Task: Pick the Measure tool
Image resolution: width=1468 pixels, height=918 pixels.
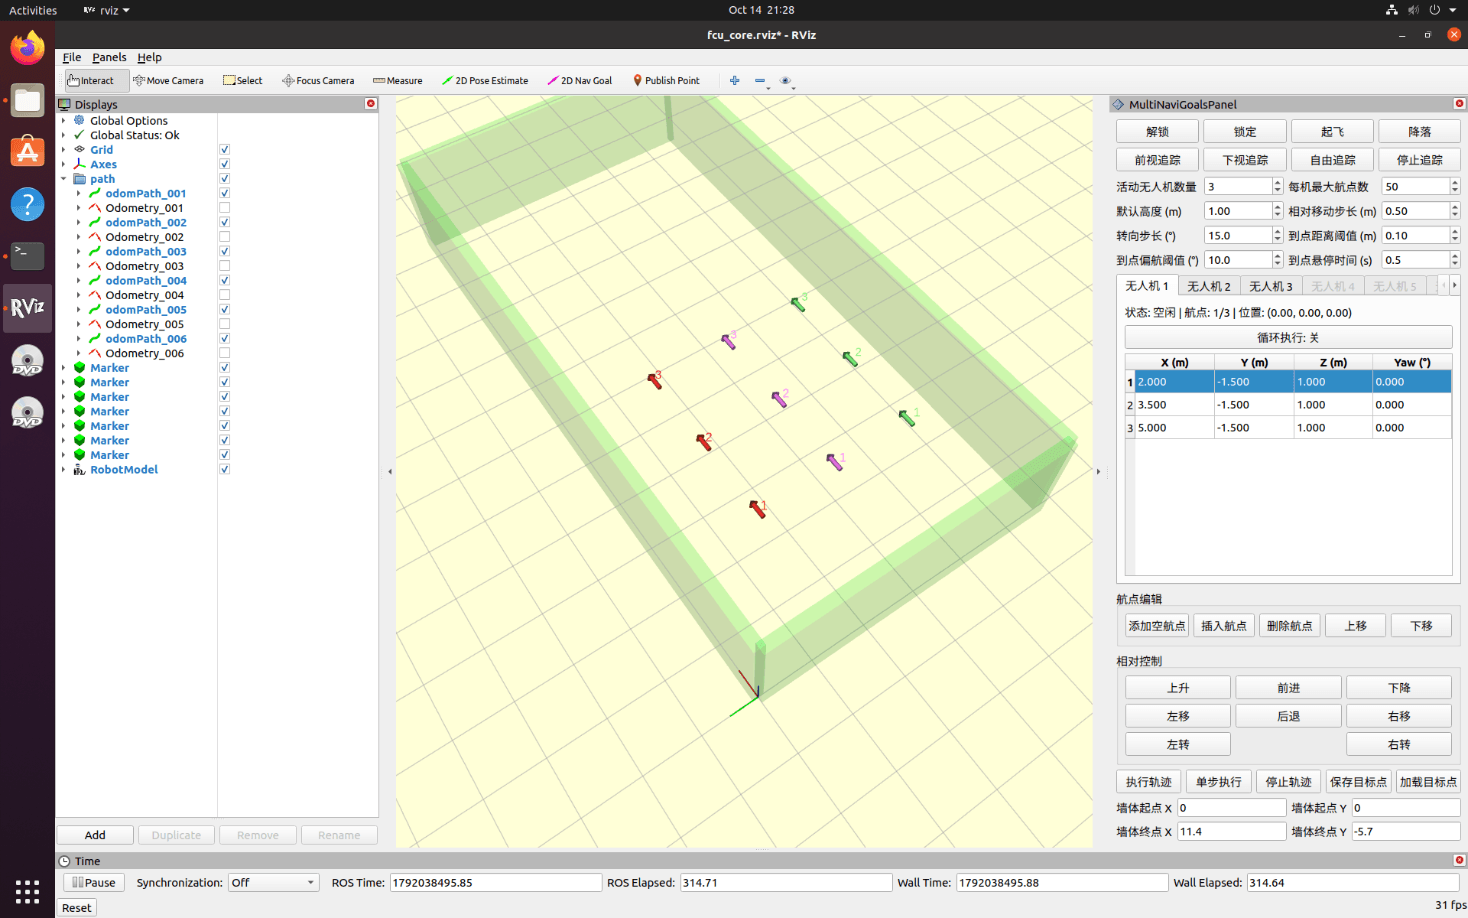Action: (x=398, y=81)
